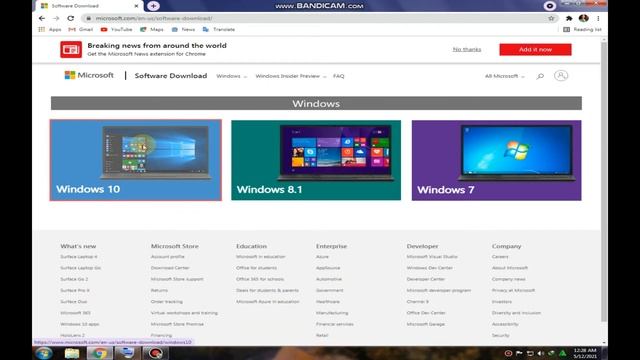
Task: Click the browser forward arrow
Action: (x=56, y=18)
